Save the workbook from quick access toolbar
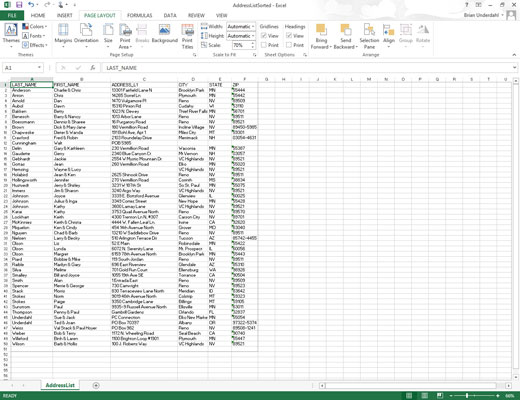Screen dimensions: 520x400 [19, 5]
